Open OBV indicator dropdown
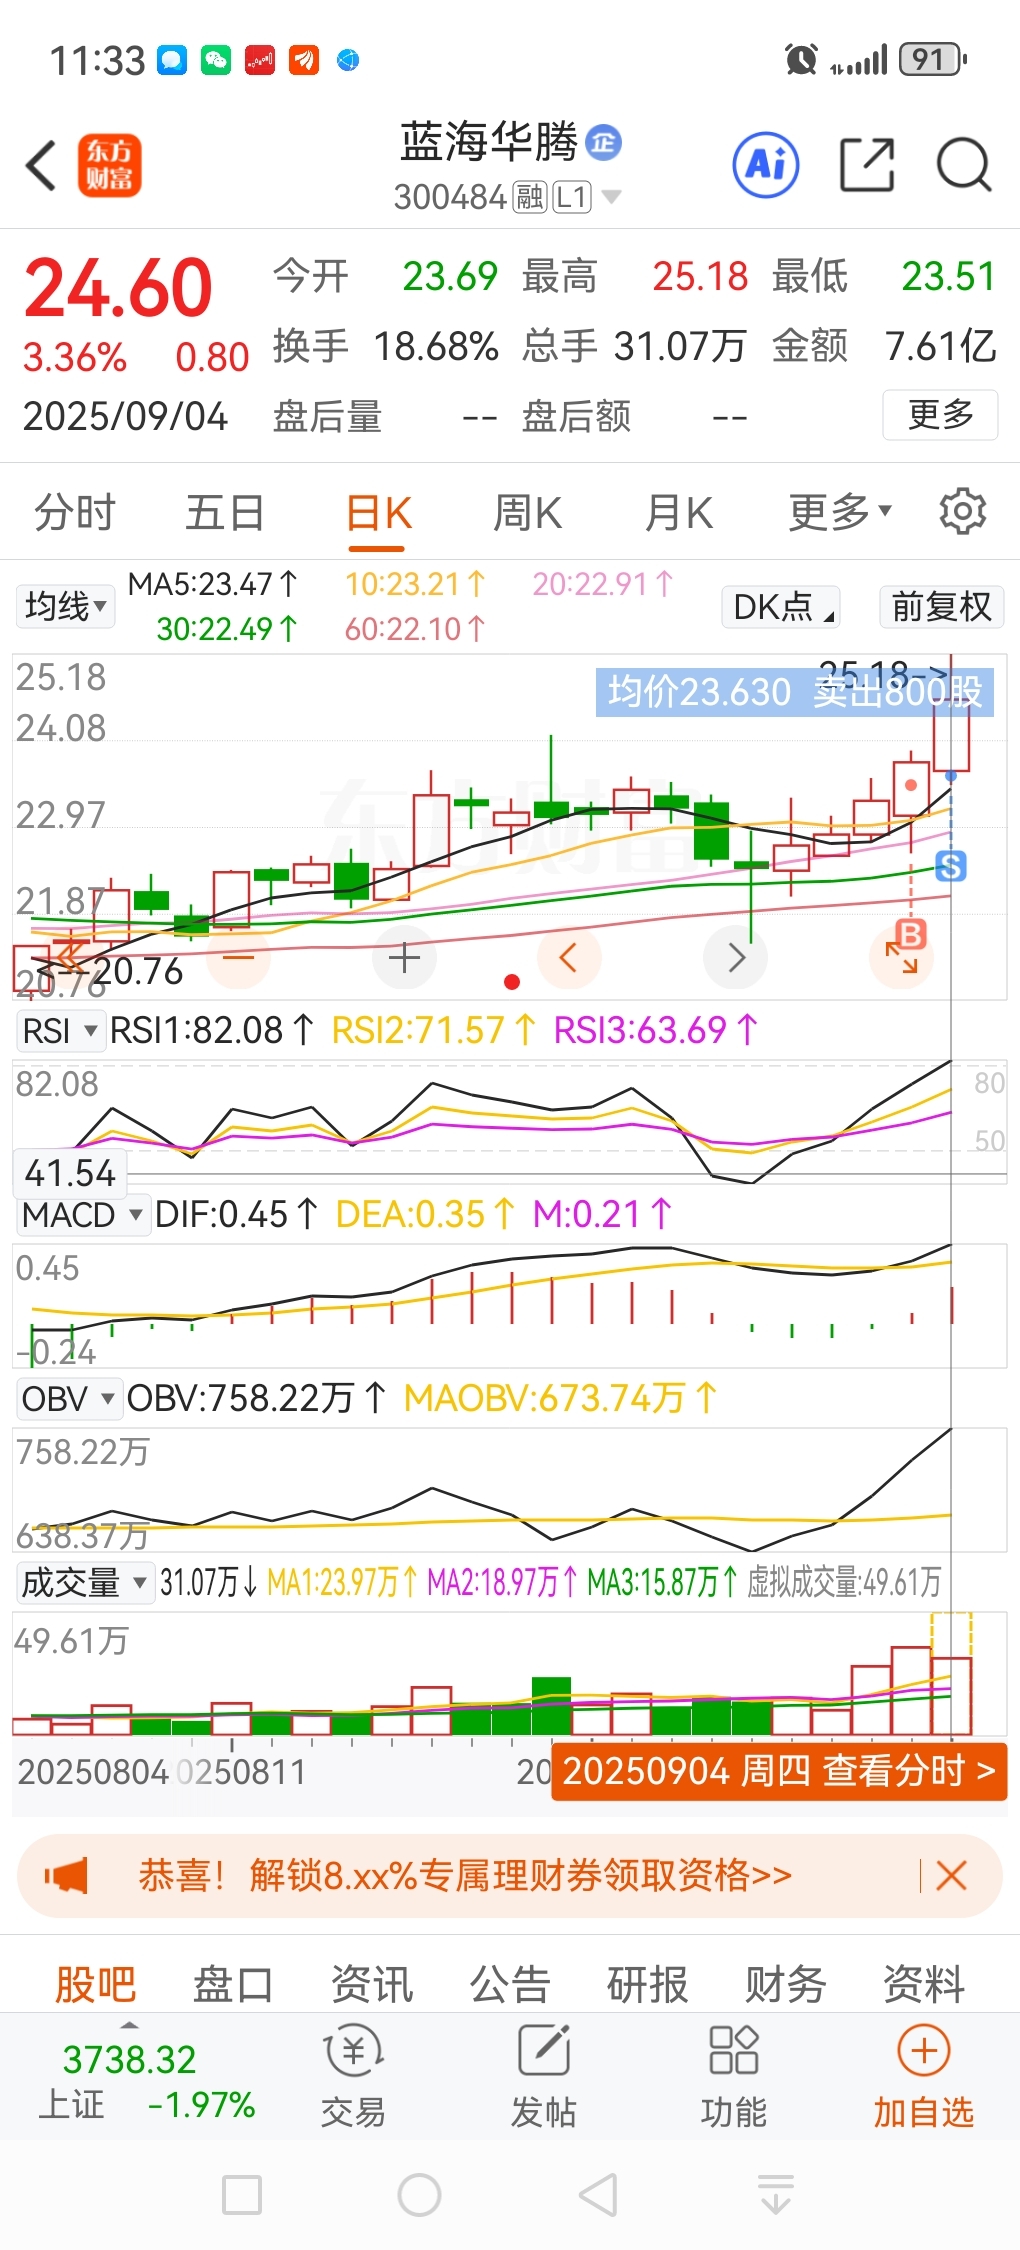 68,1399
